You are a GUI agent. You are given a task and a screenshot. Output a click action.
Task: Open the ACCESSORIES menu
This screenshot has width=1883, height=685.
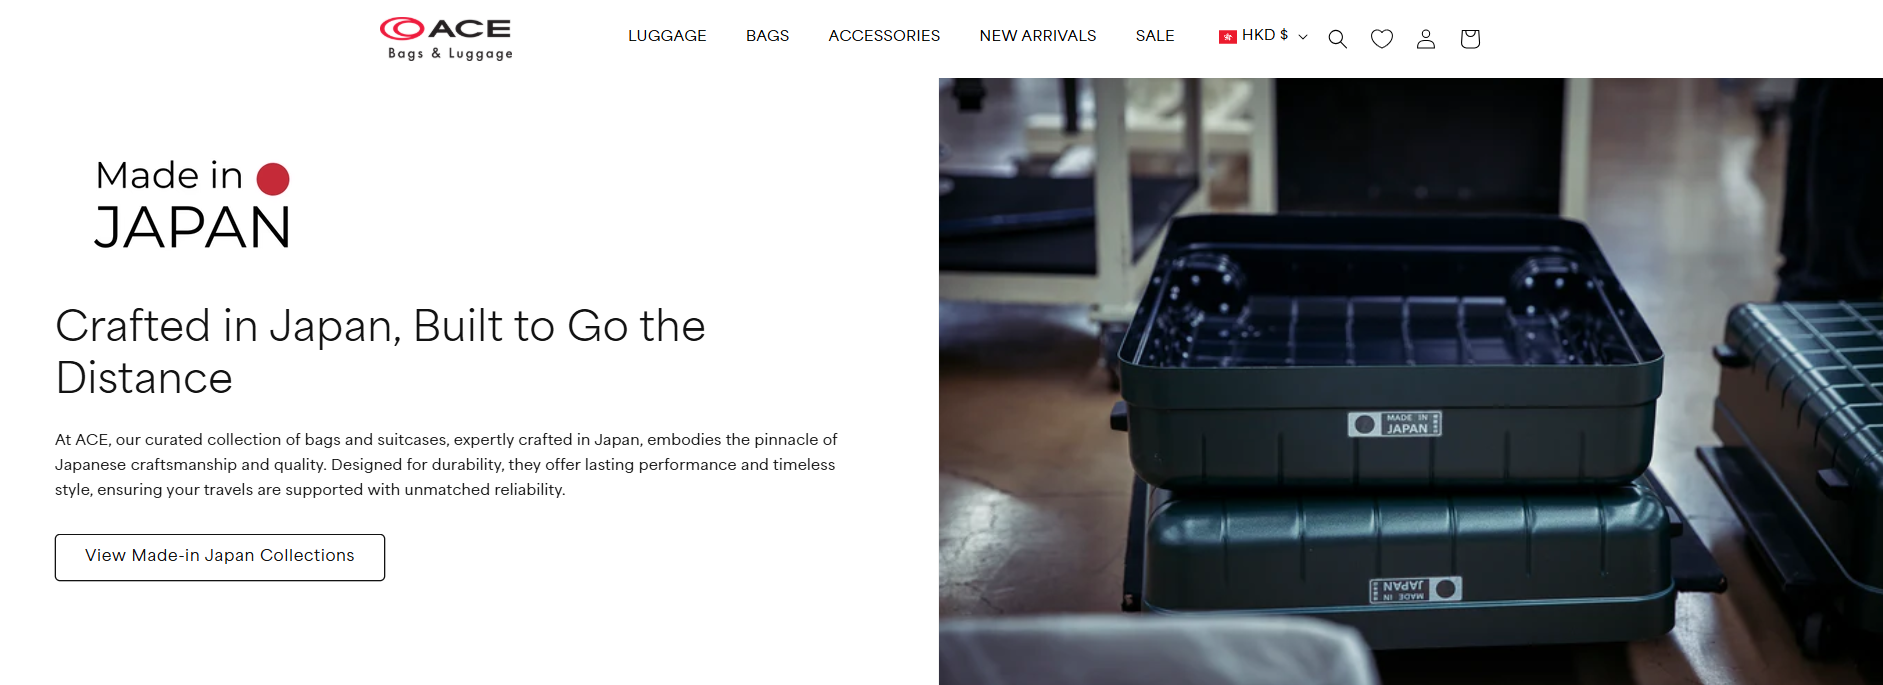pyautogui.click(x=884, y=36)
